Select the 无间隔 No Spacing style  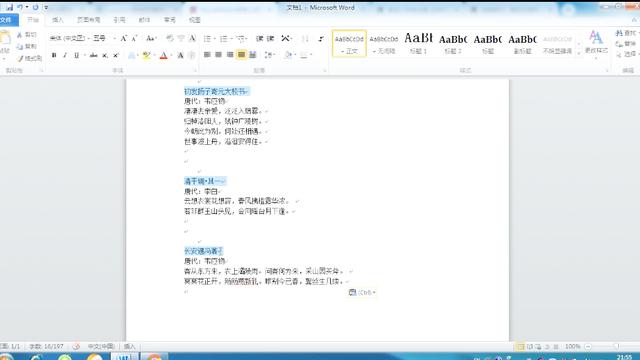(384, 43)
